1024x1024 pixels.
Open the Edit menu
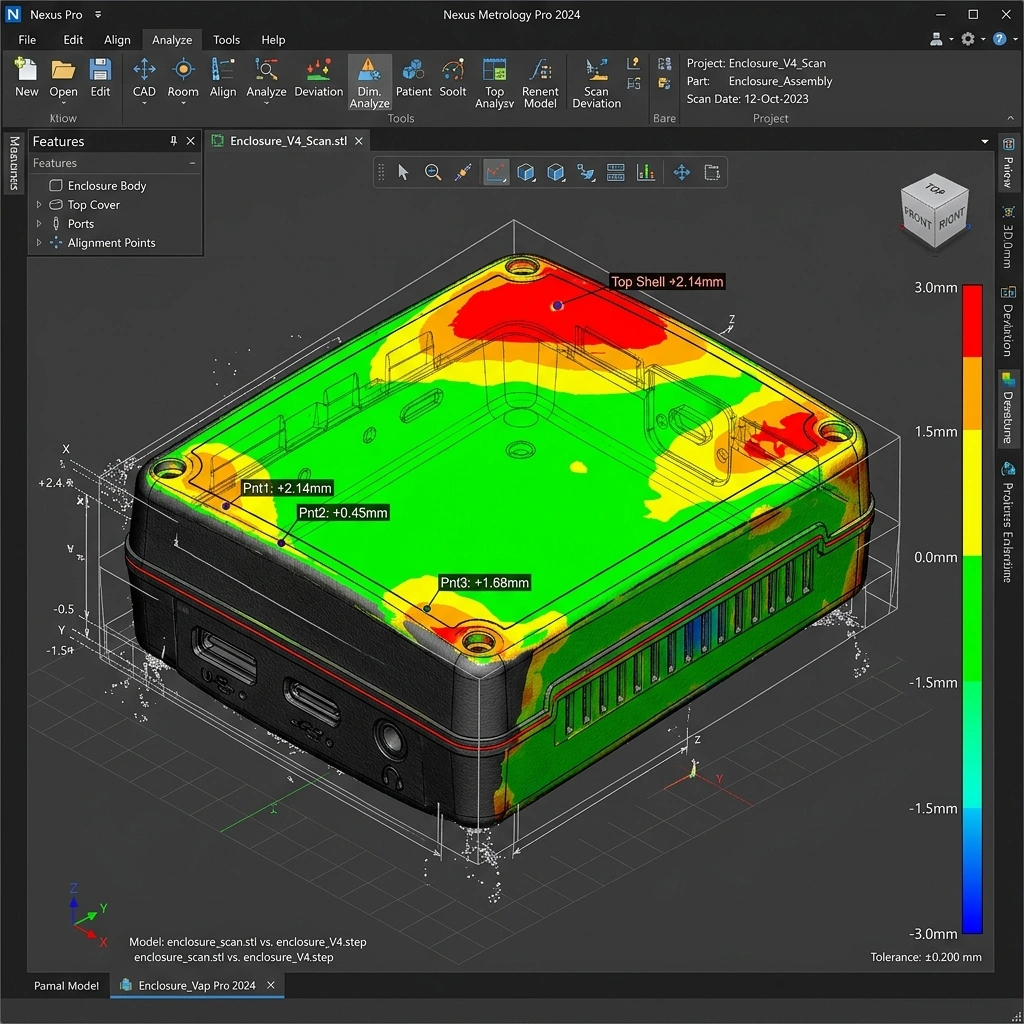coord(73,40)
